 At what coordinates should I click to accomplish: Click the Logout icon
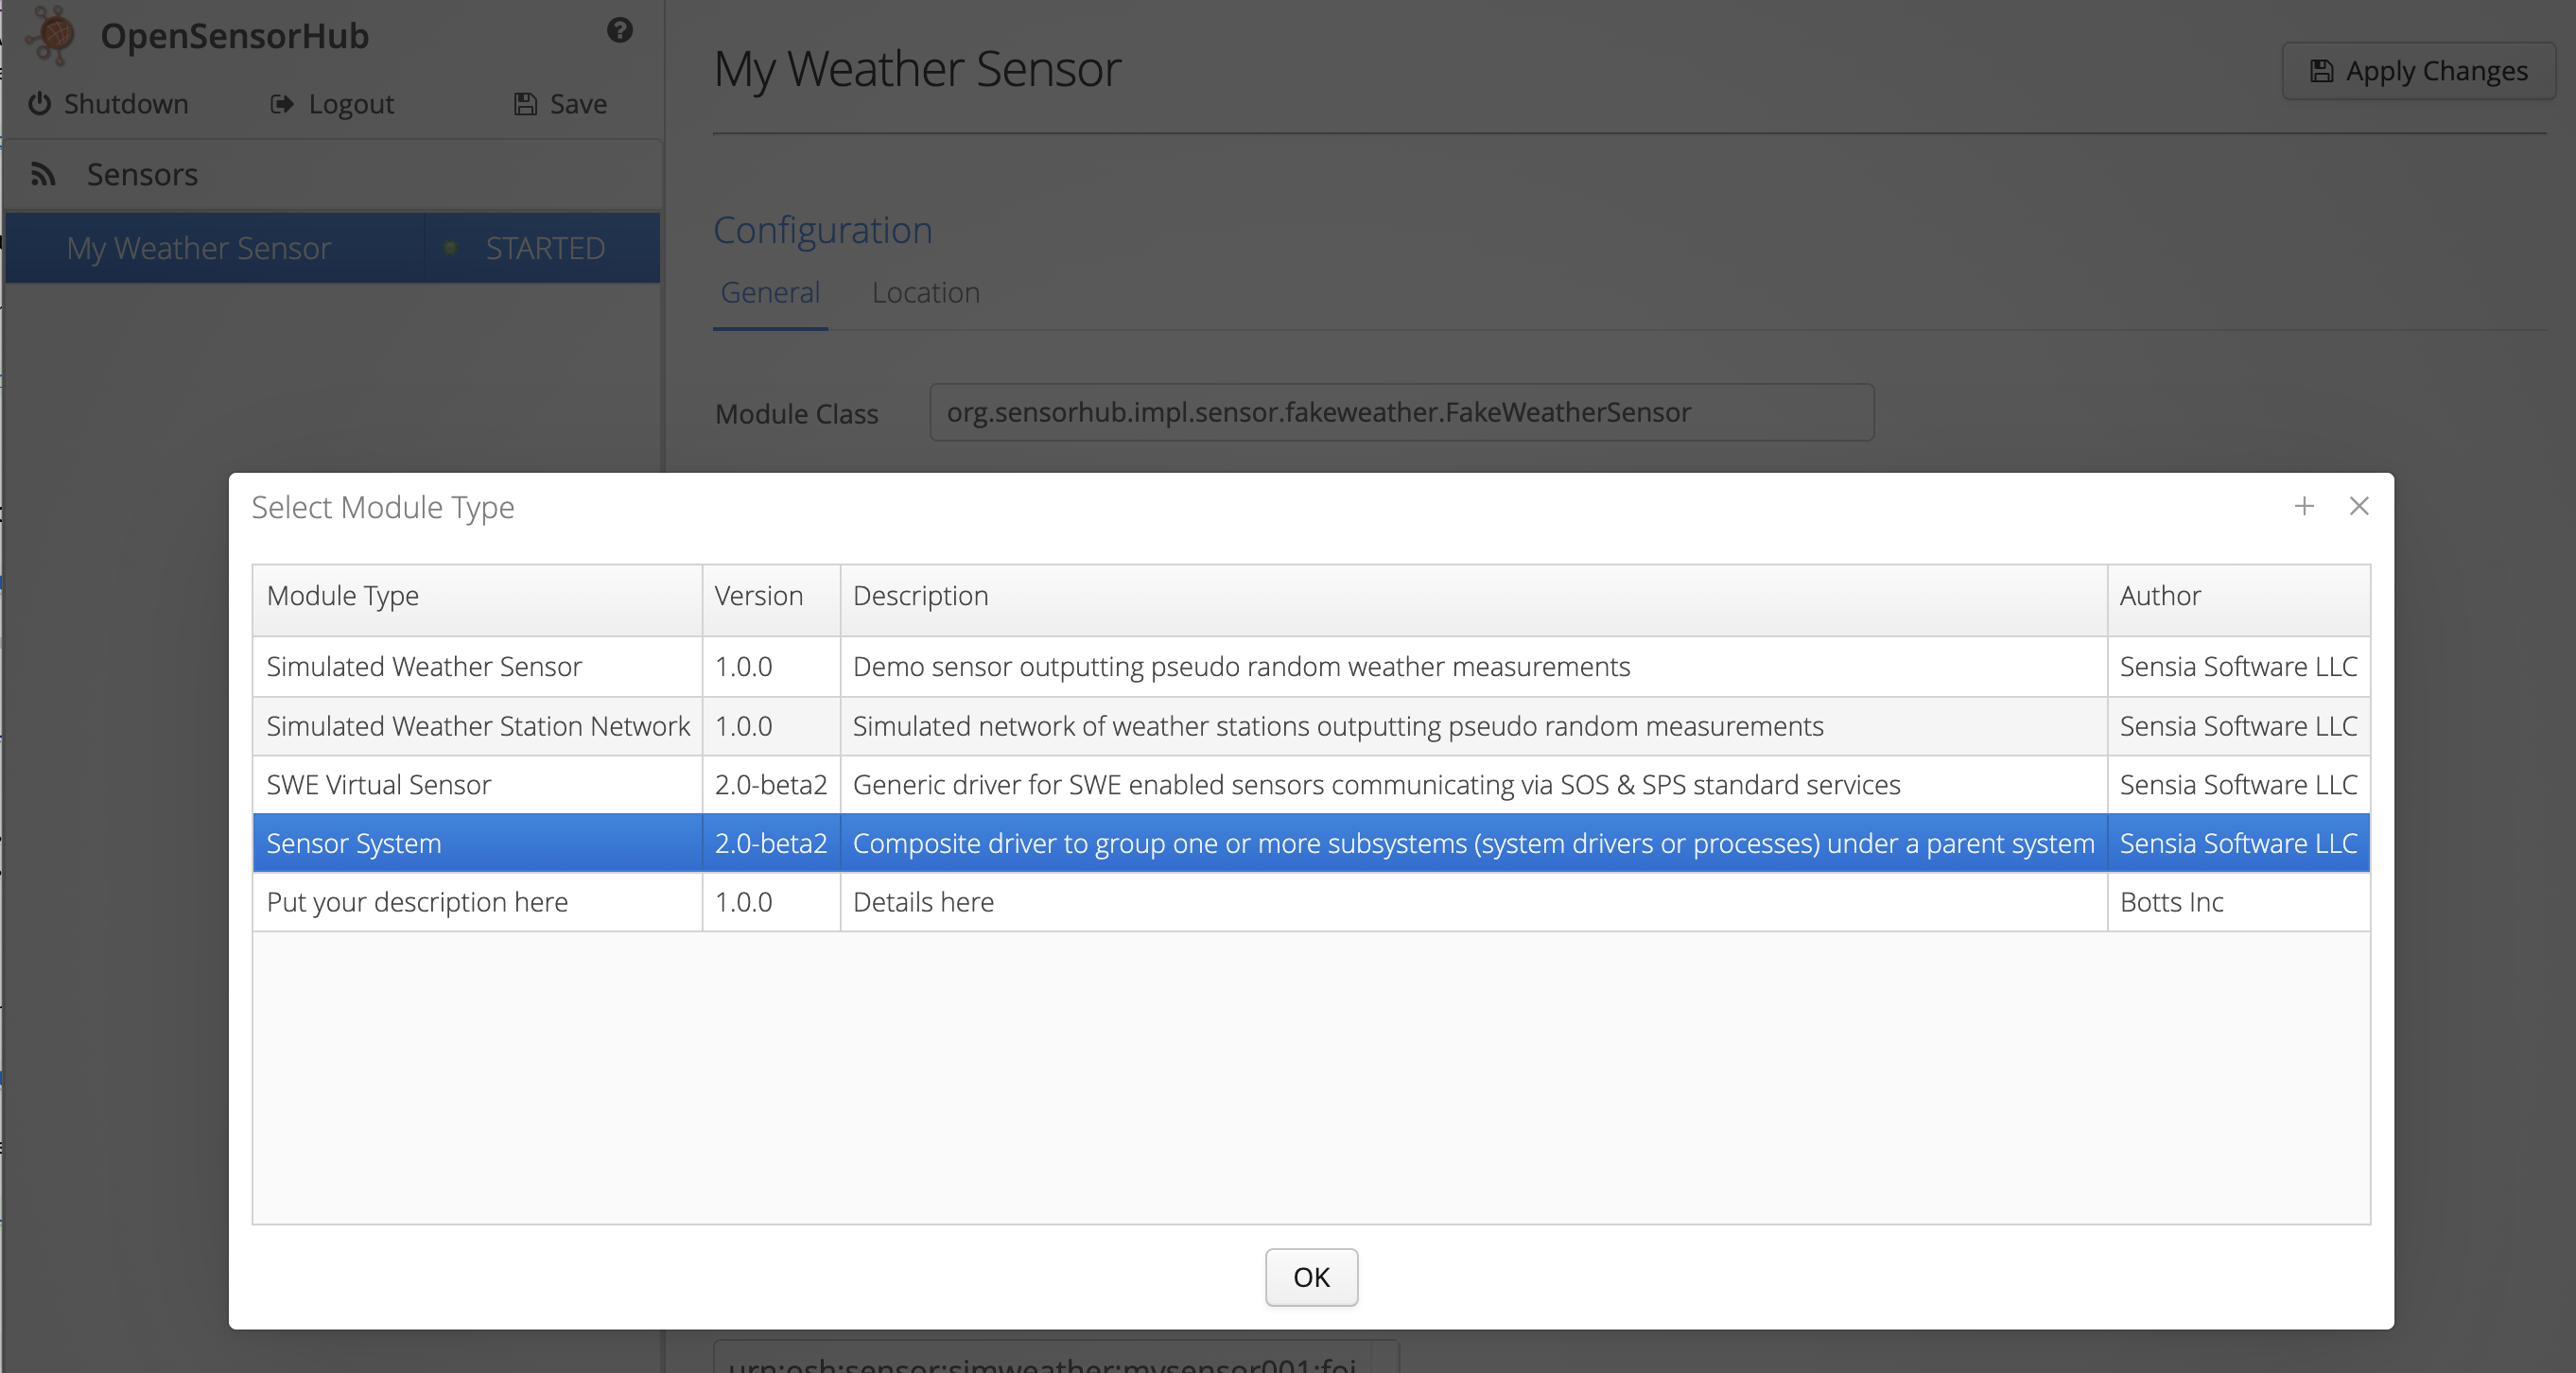click(282, 104)
